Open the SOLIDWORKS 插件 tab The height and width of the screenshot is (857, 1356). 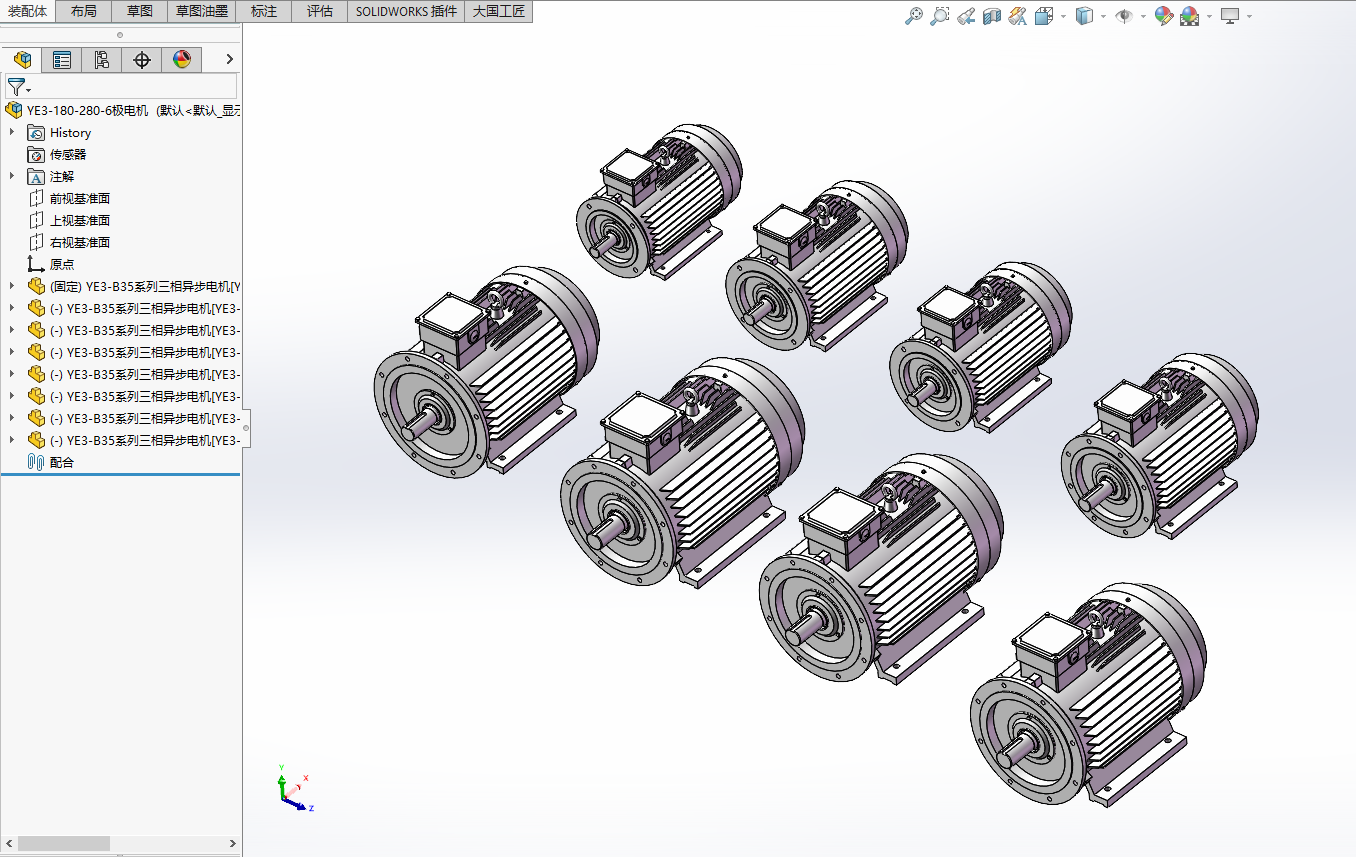tap(406, 11)
